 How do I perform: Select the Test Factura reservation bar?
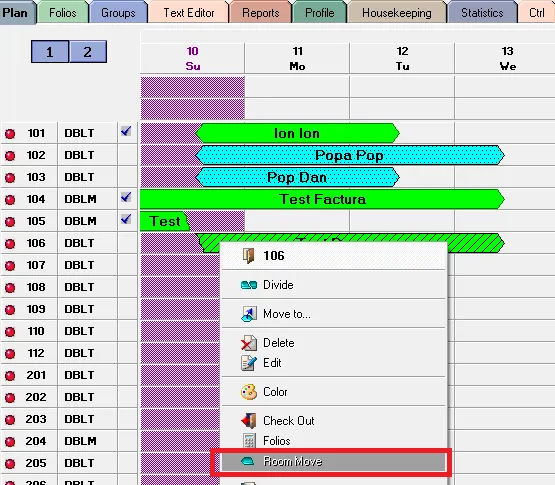[322, 199]
